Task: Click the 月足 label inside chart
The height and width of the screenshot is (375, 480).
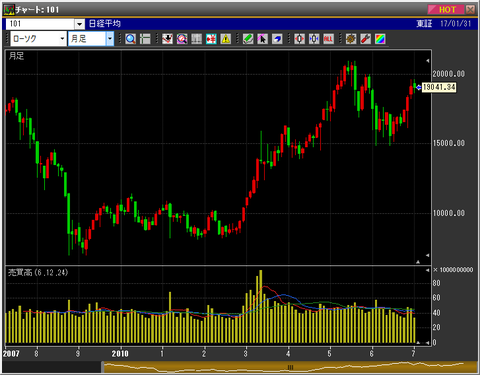Action: (16, 56)
